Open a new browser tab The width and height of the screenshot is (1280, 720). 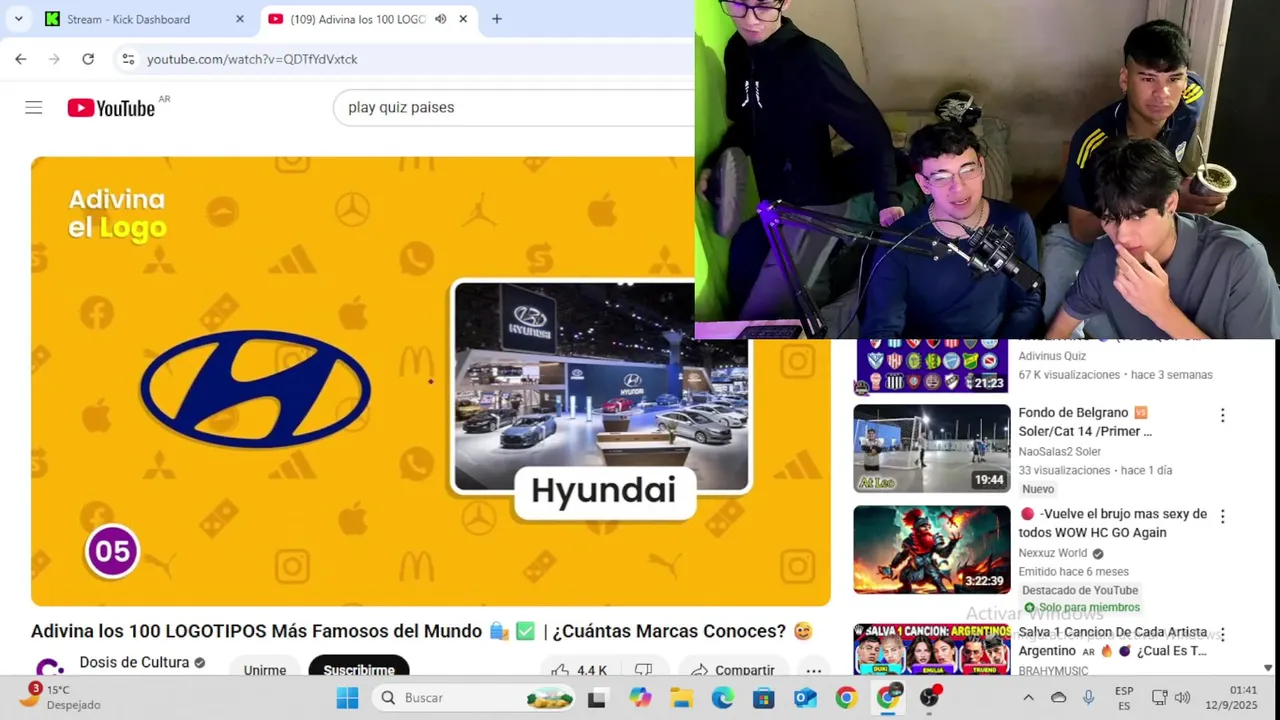(496, 19)
